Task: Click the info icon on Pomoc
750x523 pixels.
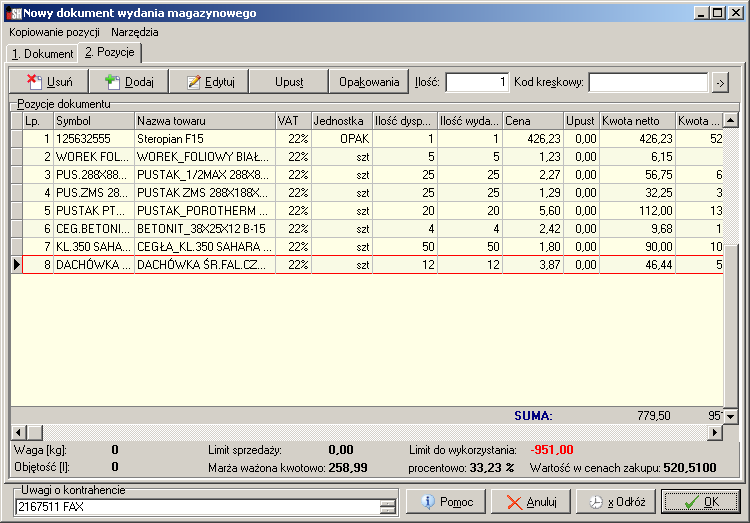Action: [x=428, y=501]
